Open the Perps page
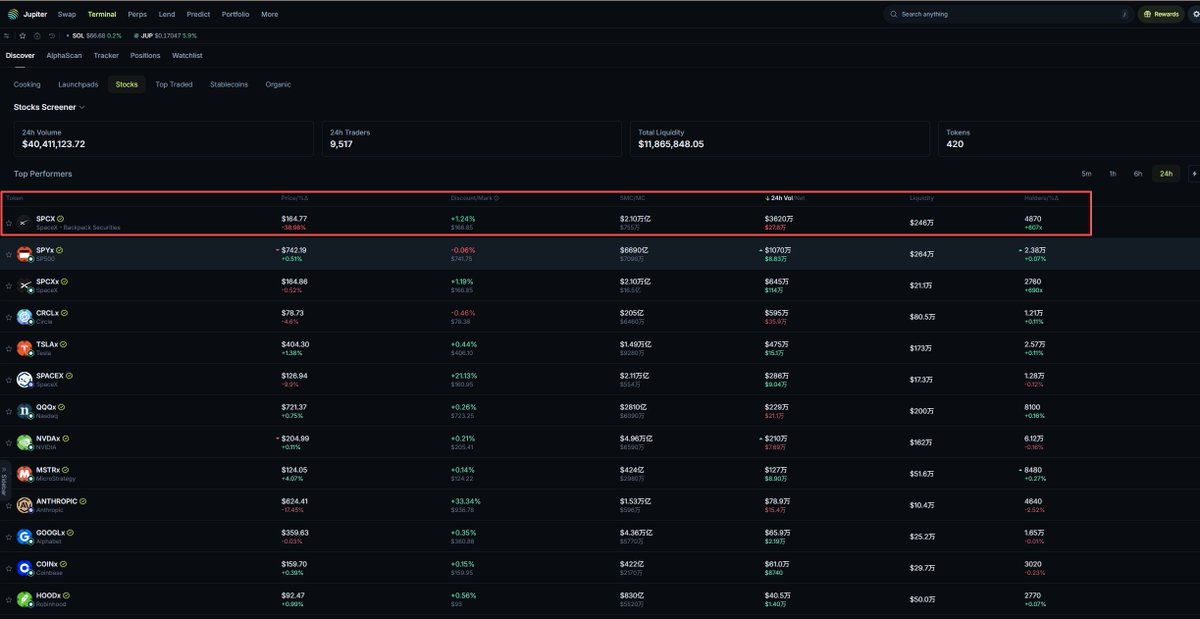 [136, 14]
